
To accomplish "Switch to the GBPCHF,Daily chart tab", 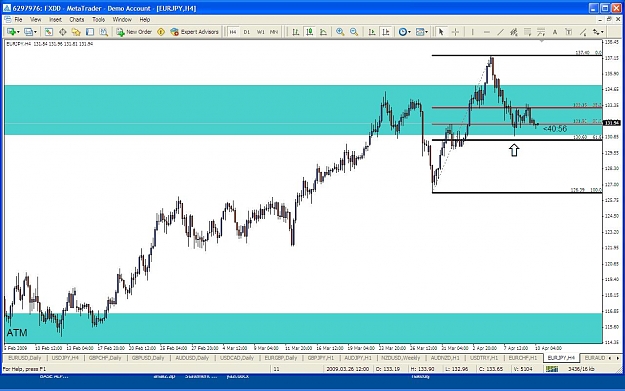I will 105,358.
